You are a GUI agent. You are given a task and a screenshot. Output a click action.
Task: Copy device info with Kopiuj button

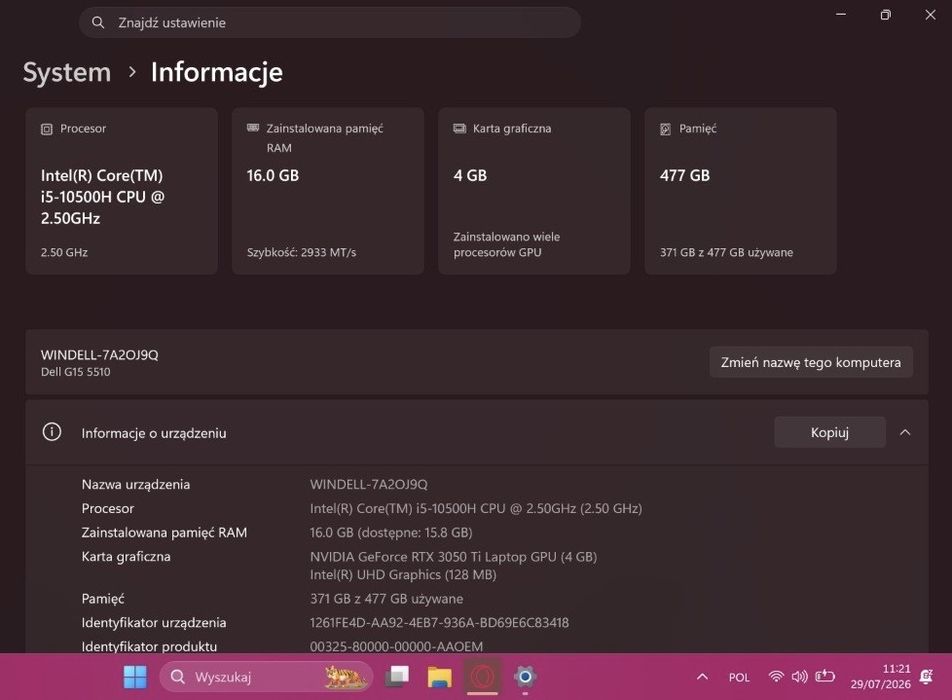(829, 432)
